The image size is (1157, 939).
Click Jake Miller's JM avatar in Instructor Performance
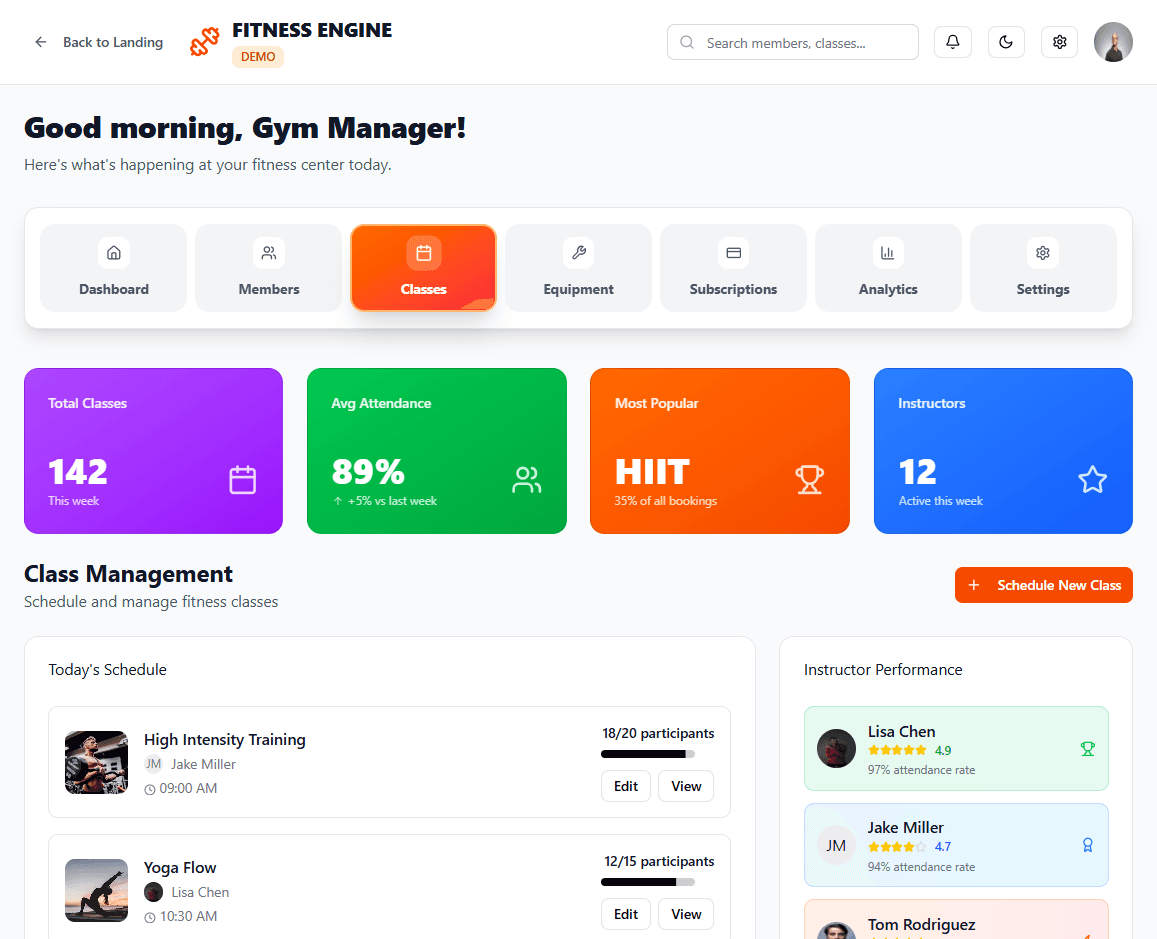(x=836, y=845)
